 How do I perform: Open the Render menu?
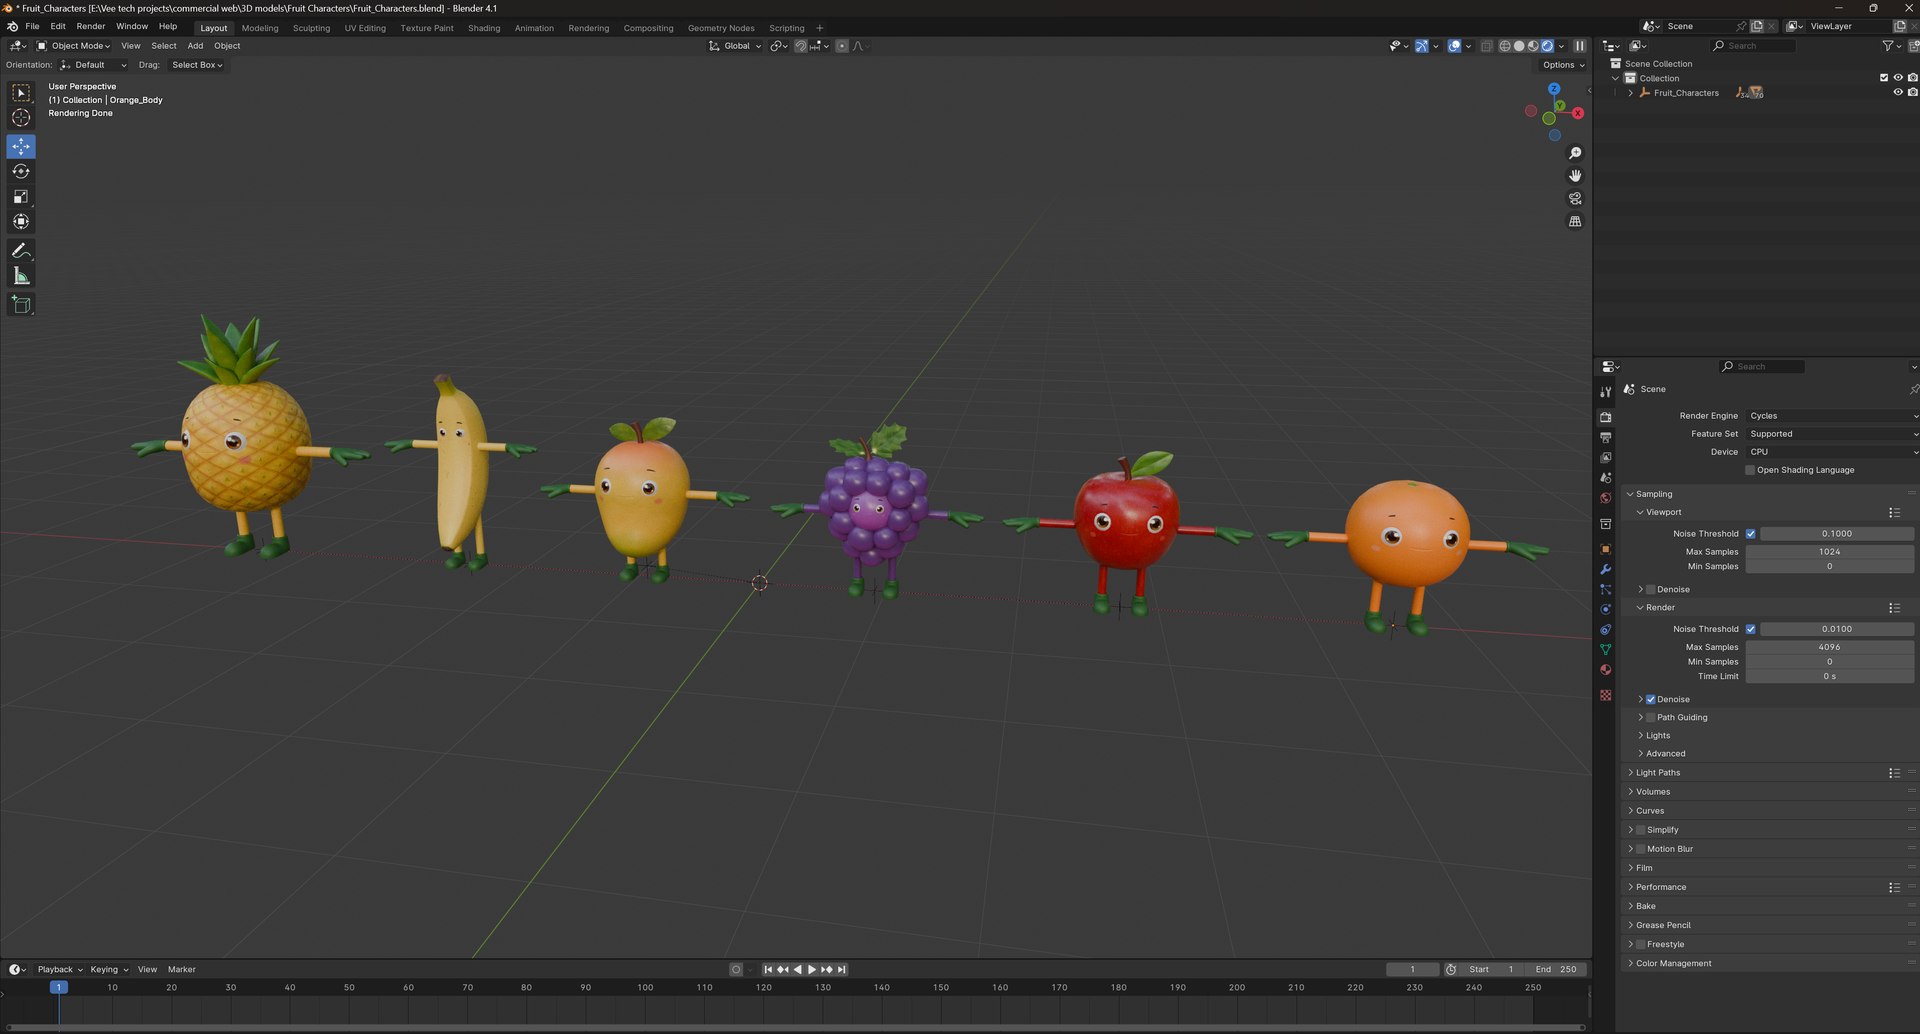[x=90, y=27]
